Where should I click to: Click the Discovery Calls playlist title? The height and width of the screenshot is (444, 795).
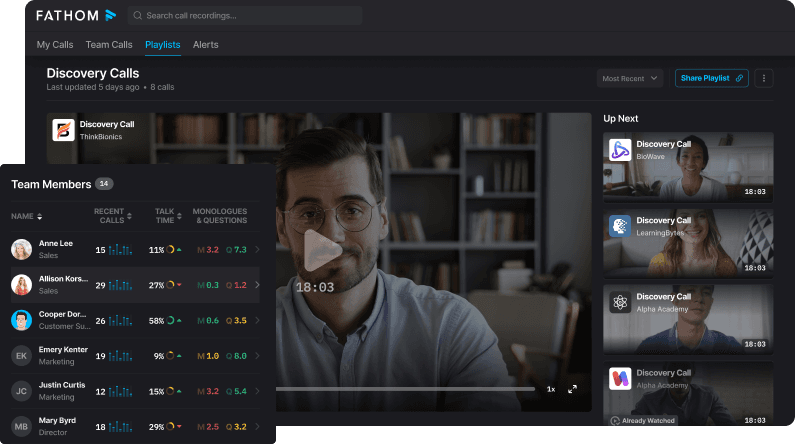tap(93, 73)
